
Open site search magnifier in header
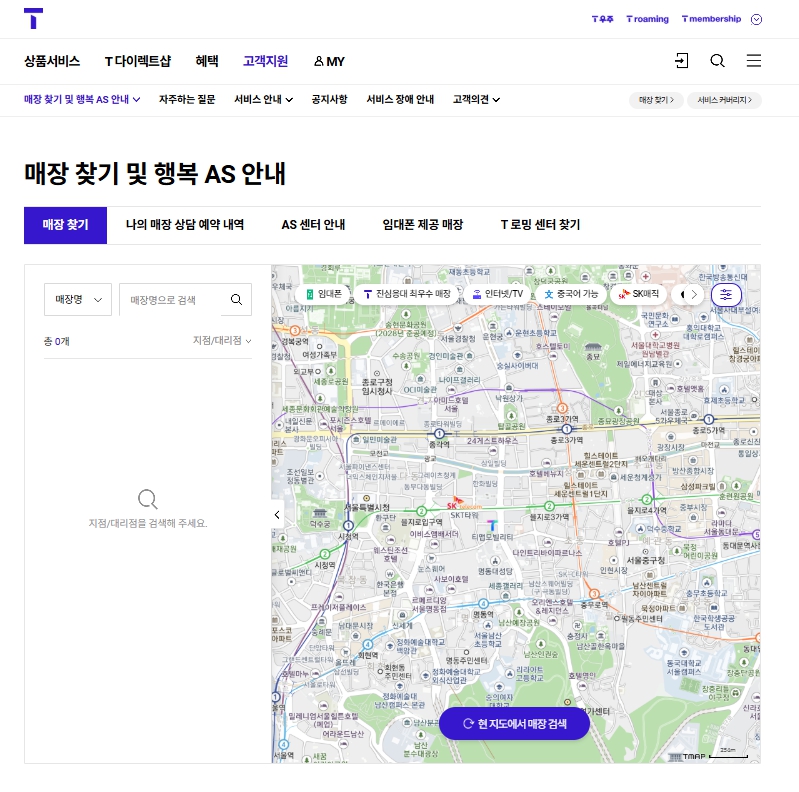click(x=717, y=61)
